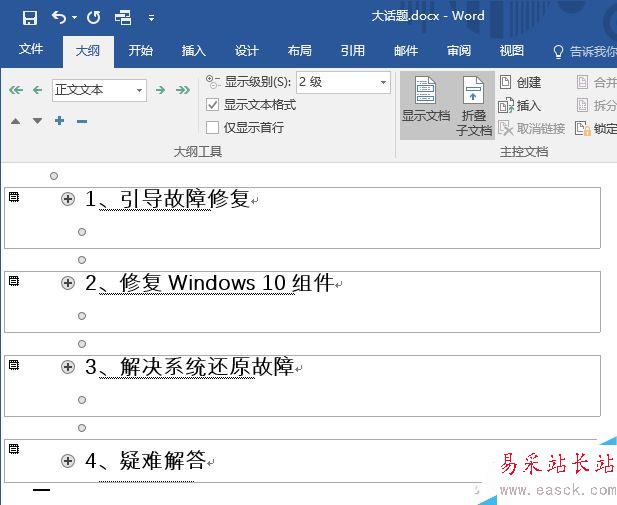Switch to the 审阅 tab
Screen dimensions: 617x505
coord(459,50)
